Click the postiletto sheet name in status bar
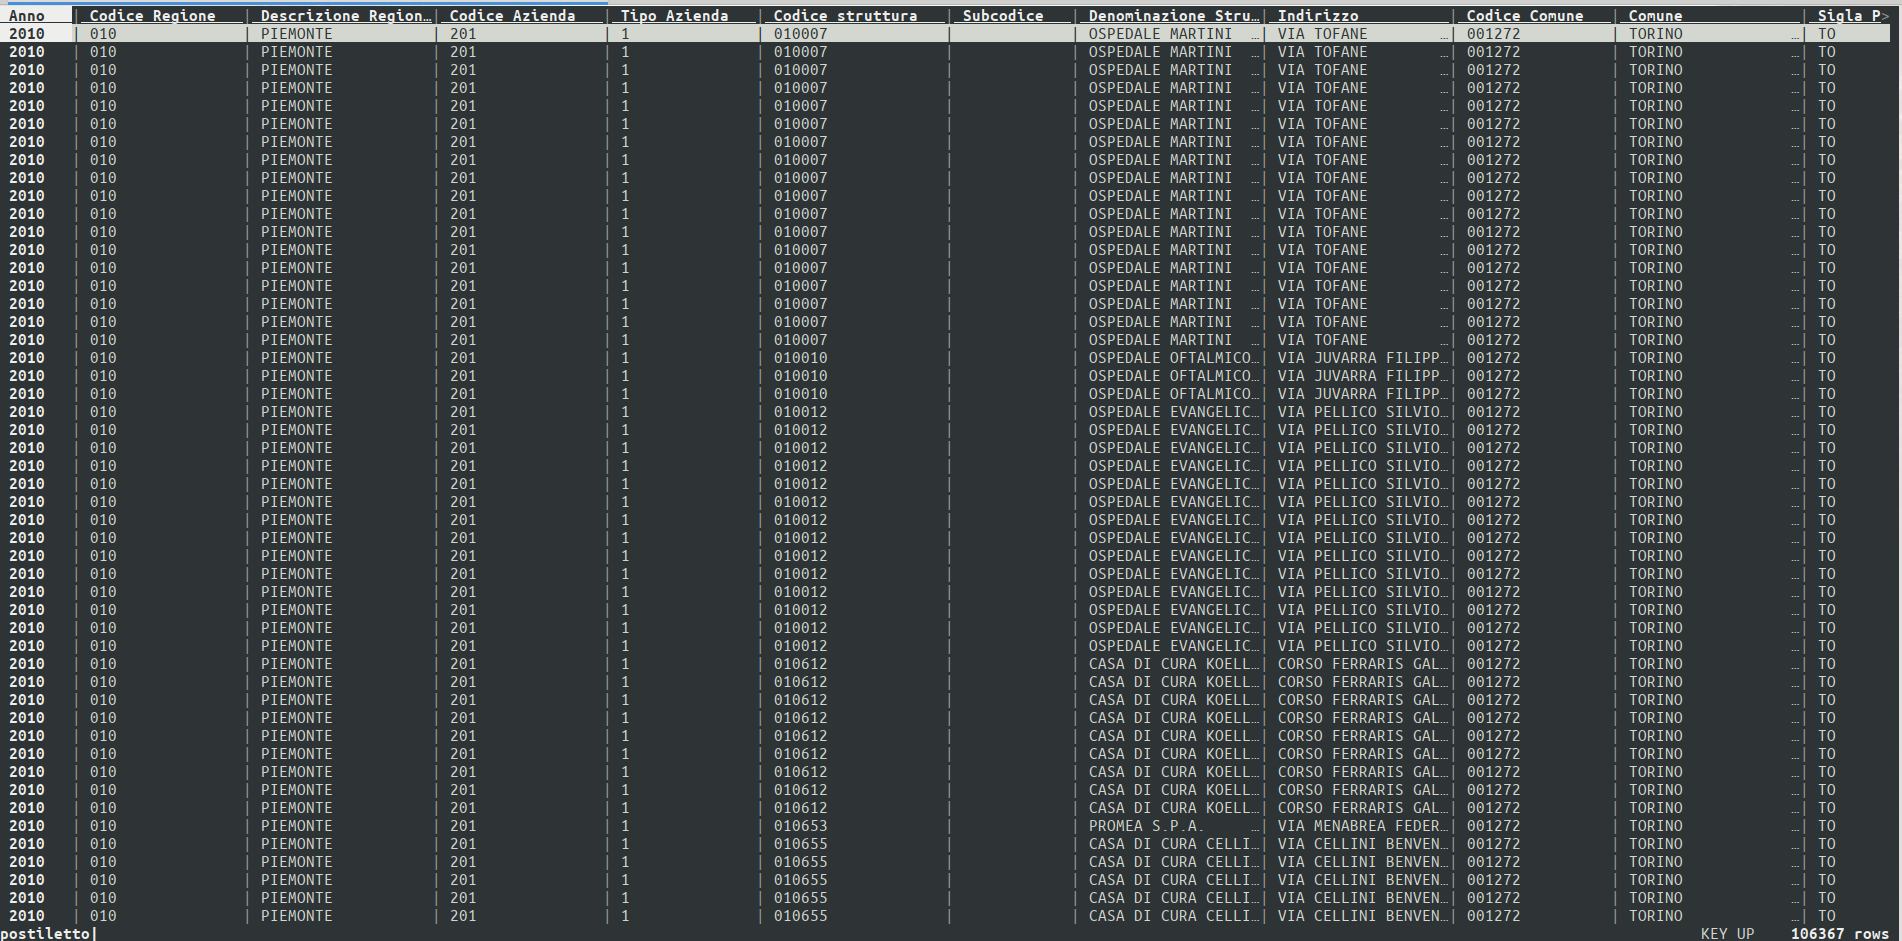 [45, 933]
